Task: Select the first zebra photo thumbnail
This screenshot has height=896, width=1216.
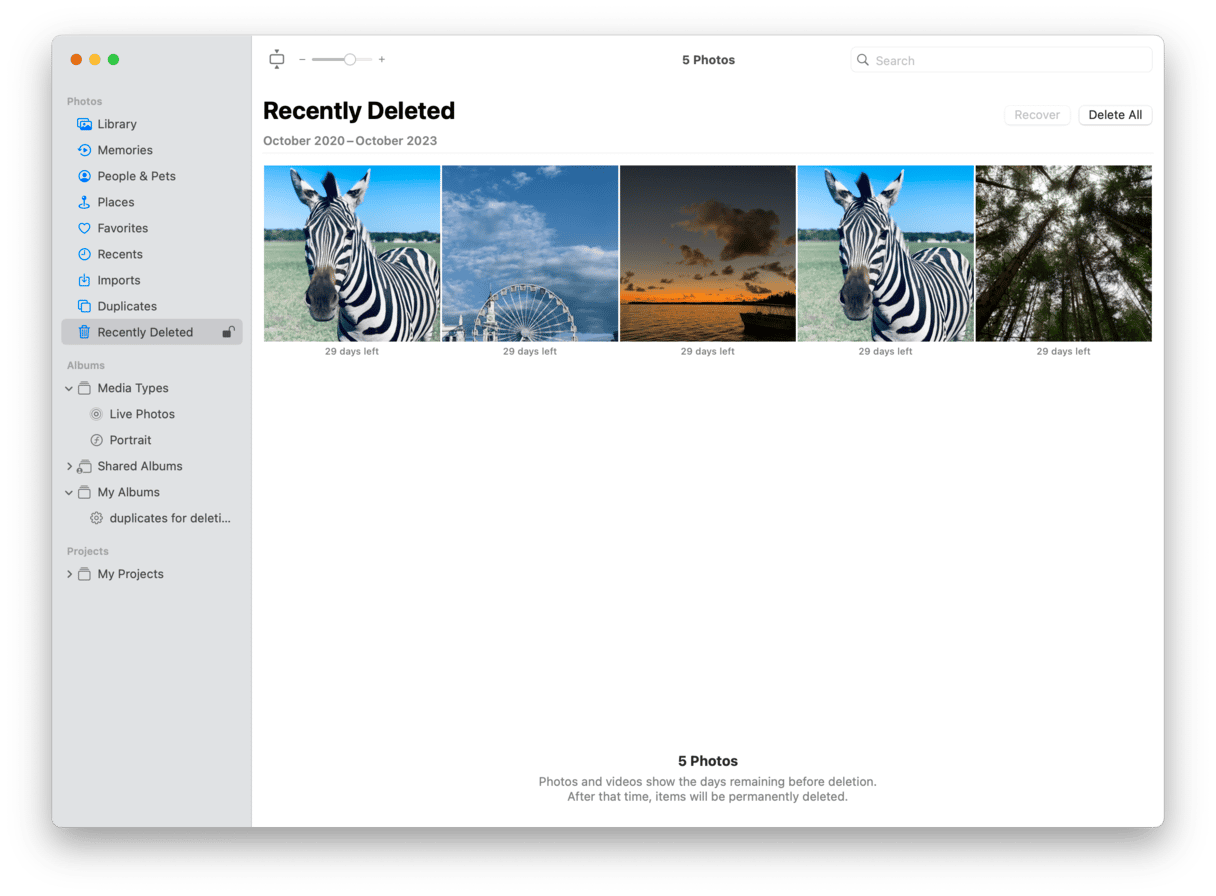Action: (x=352, y=254)
